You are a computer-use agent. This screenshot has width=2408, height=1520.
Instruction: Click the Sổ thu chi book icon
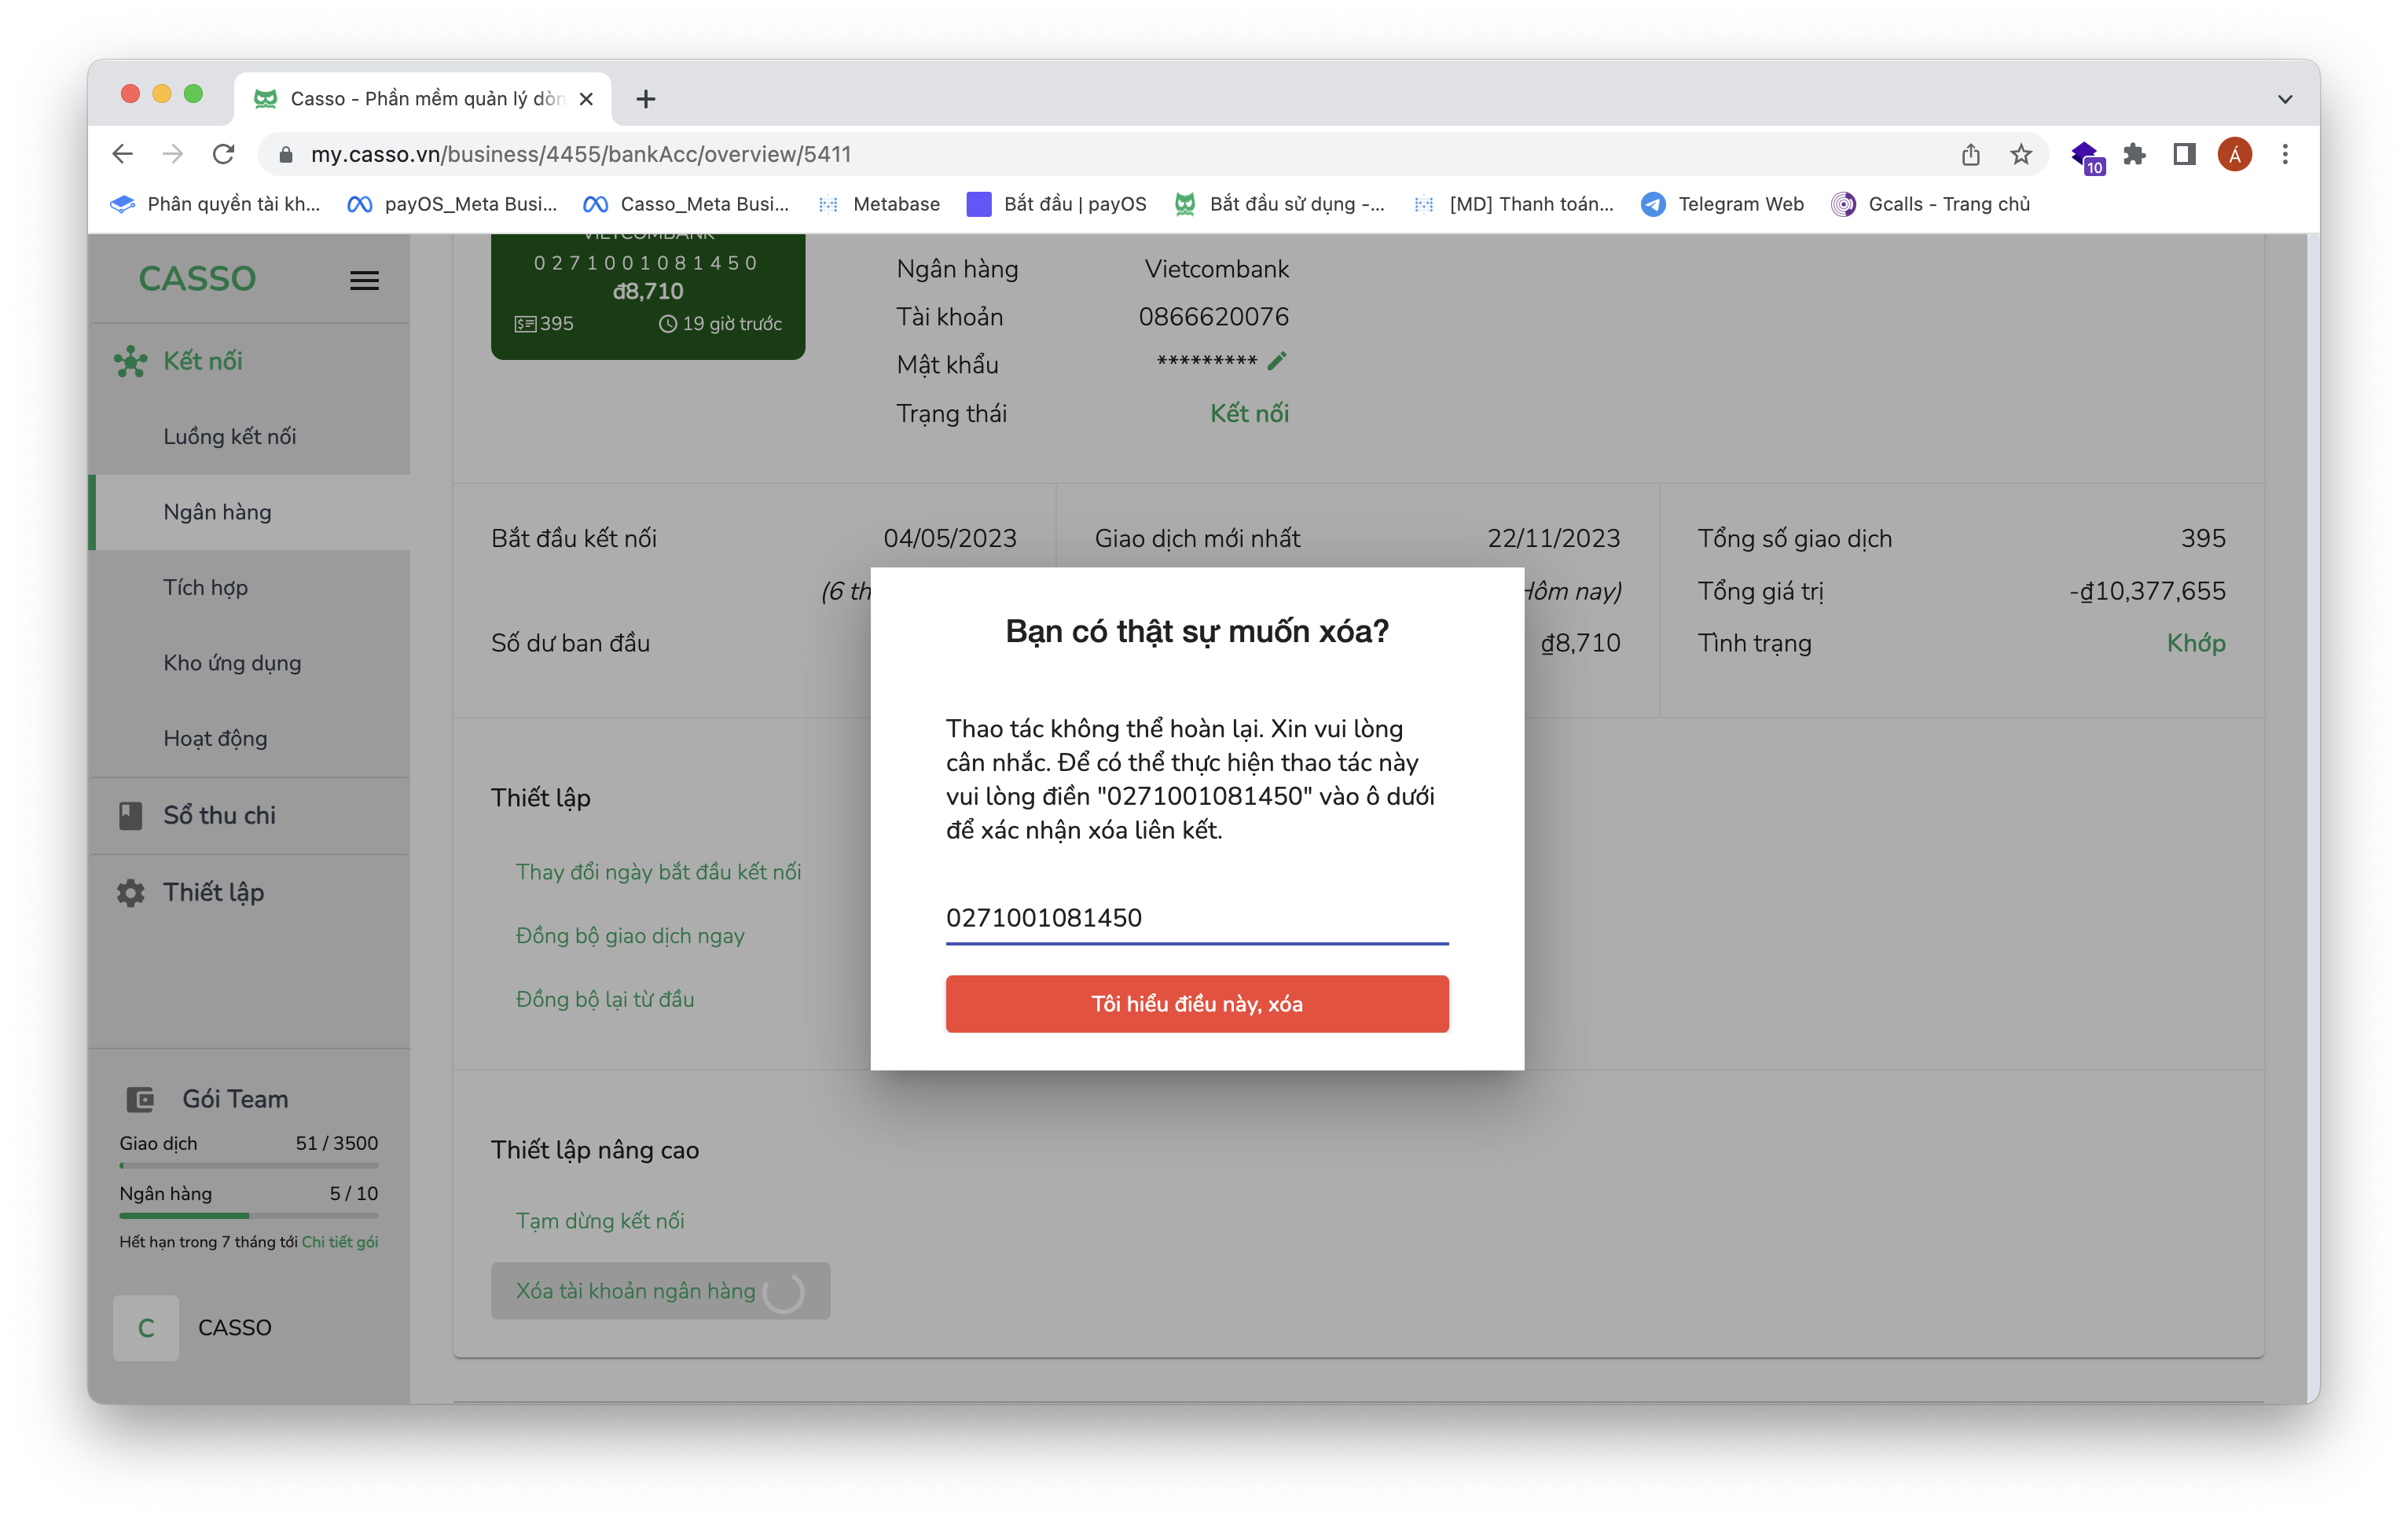pyautogui.click(x=130, y=815)
